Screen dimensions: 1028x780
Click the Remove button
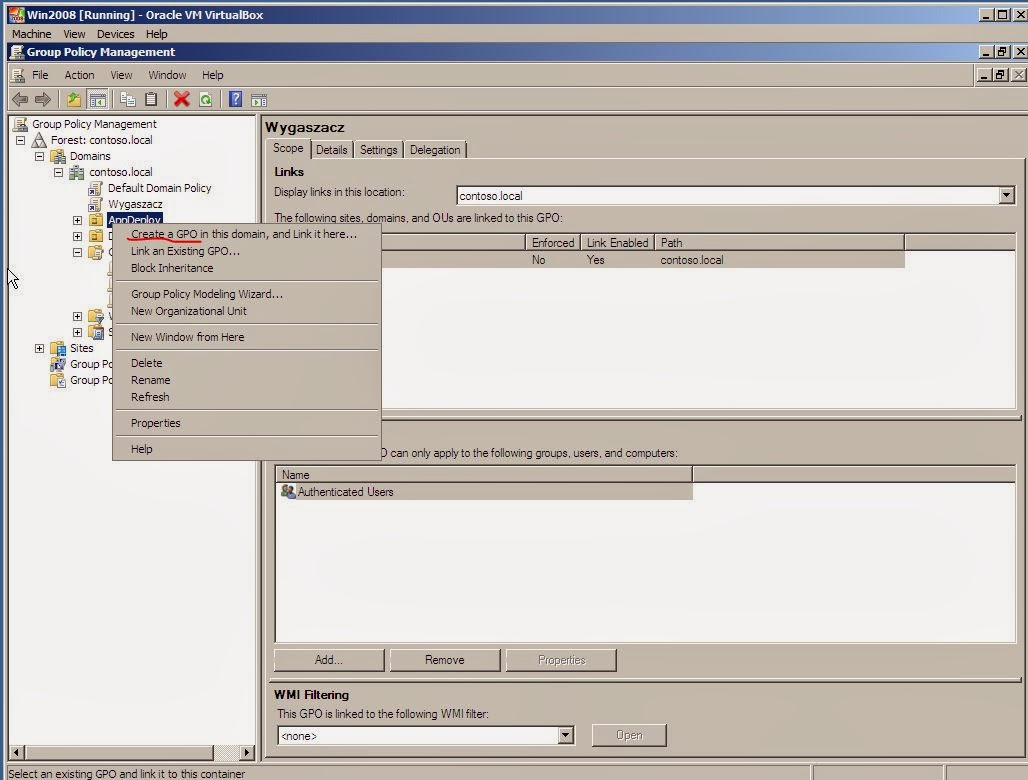(445, 660)
